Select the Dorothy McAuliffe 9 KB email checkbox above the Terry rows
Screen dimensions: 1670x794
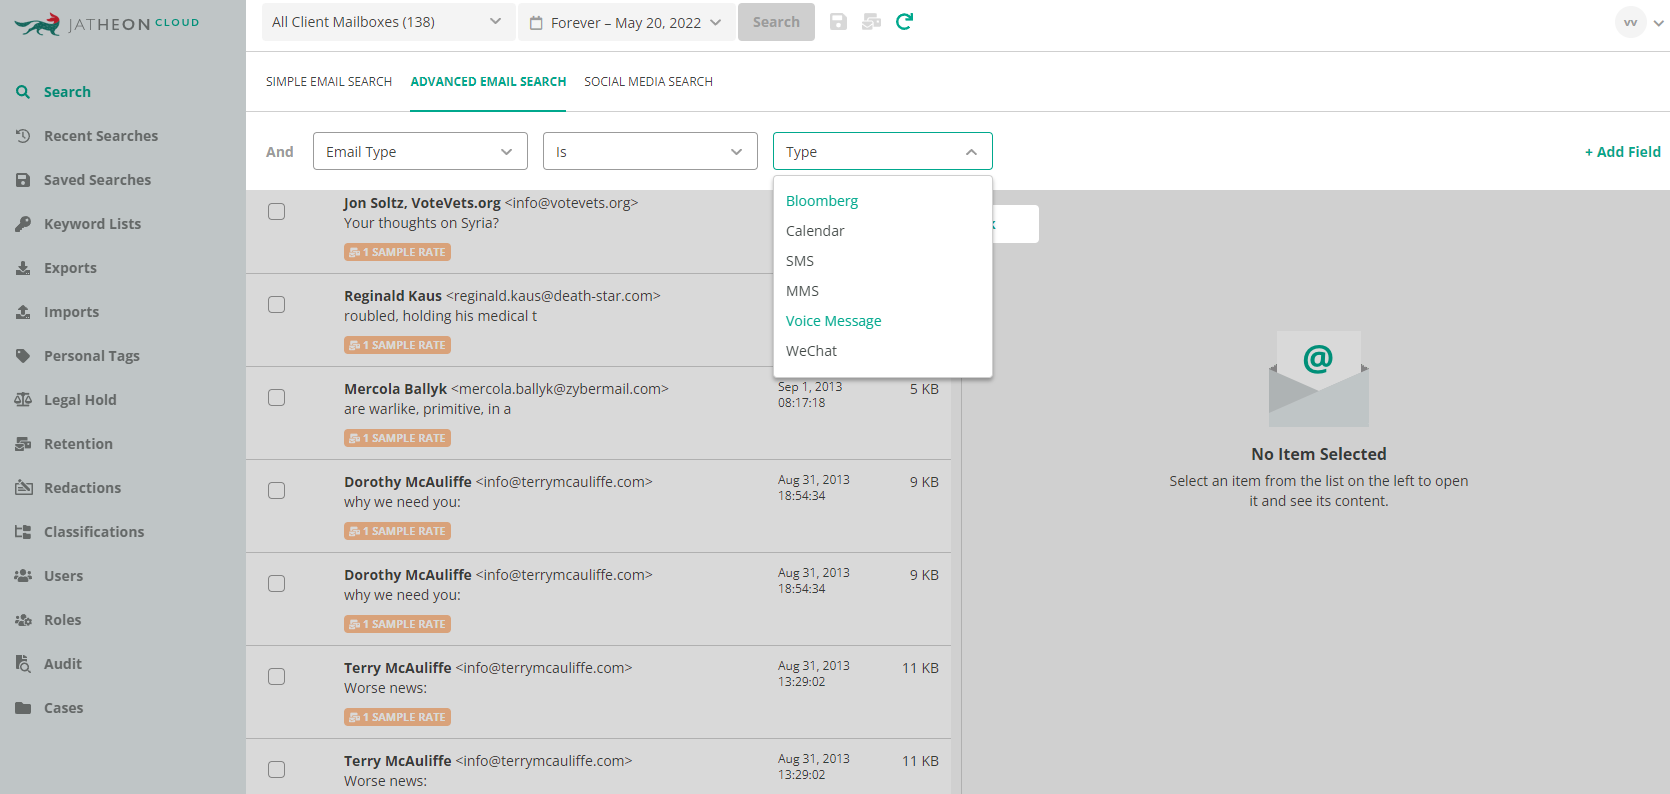point(277,584)
